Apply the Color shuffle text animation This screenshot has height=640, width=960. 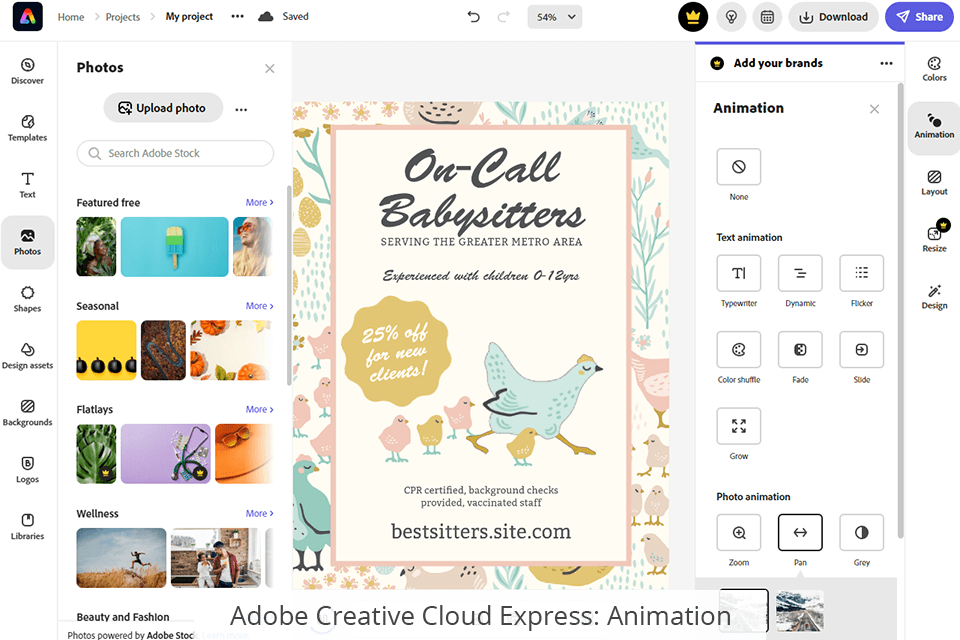click(x=739, y=350)
